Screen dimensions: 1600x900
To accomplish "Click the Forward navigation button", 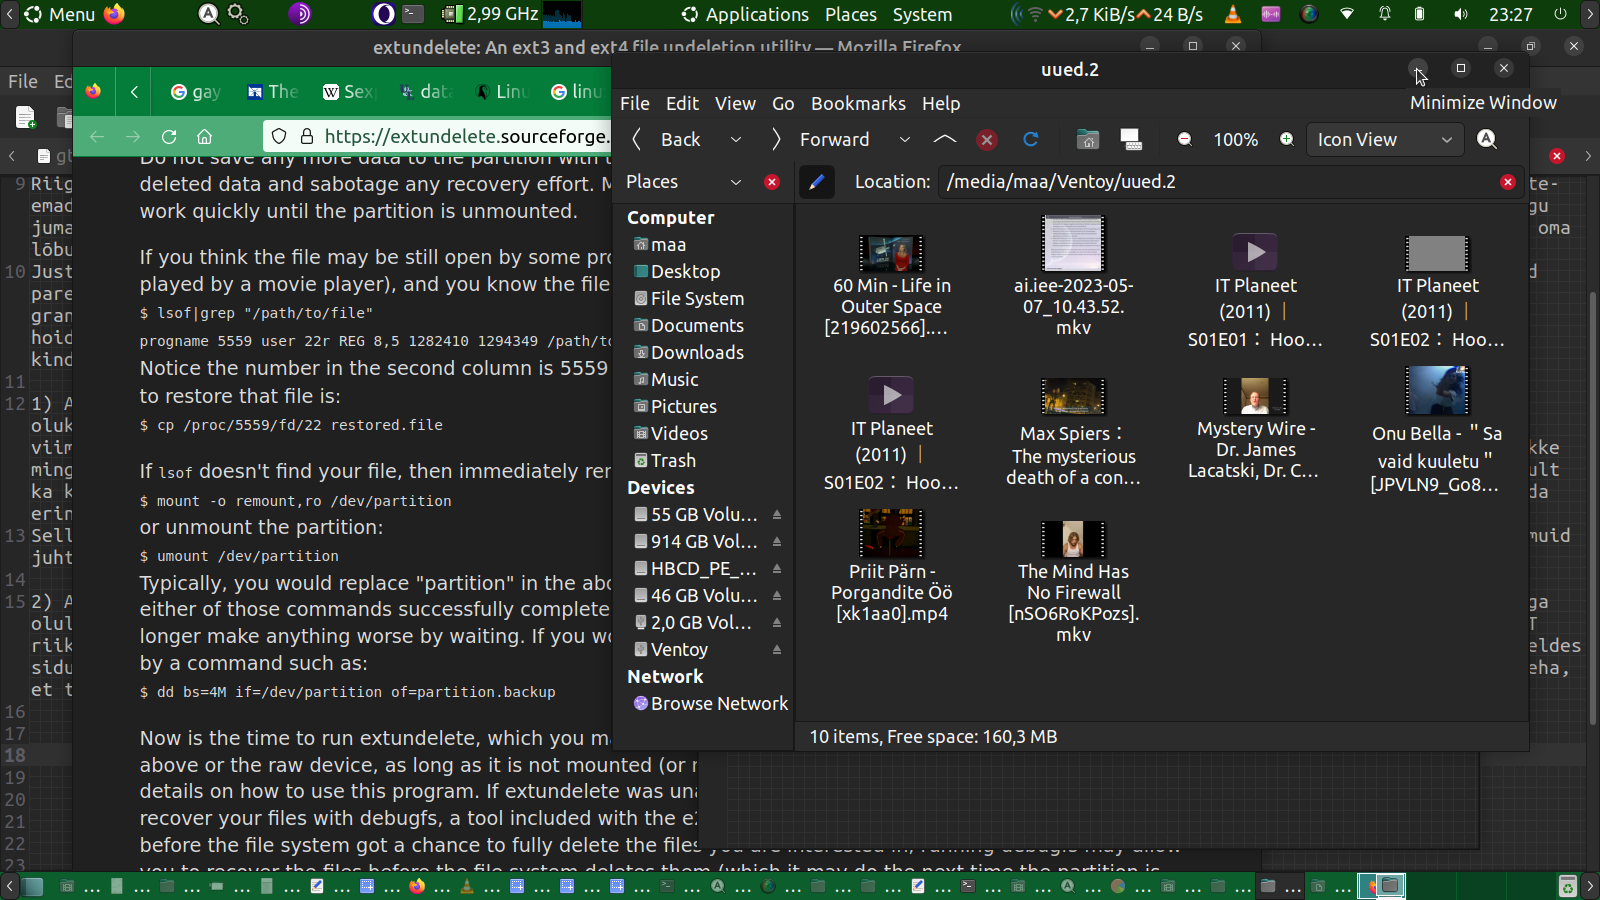I will pos(822,140).
